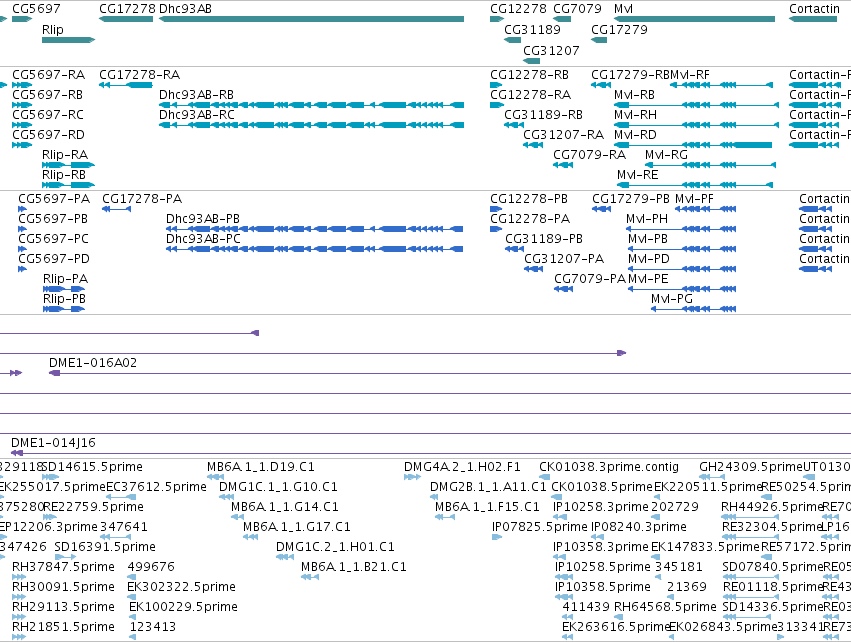
Task: Click the RE32304.5prime label
Action: pyautogui.click(x=772, y=526)
